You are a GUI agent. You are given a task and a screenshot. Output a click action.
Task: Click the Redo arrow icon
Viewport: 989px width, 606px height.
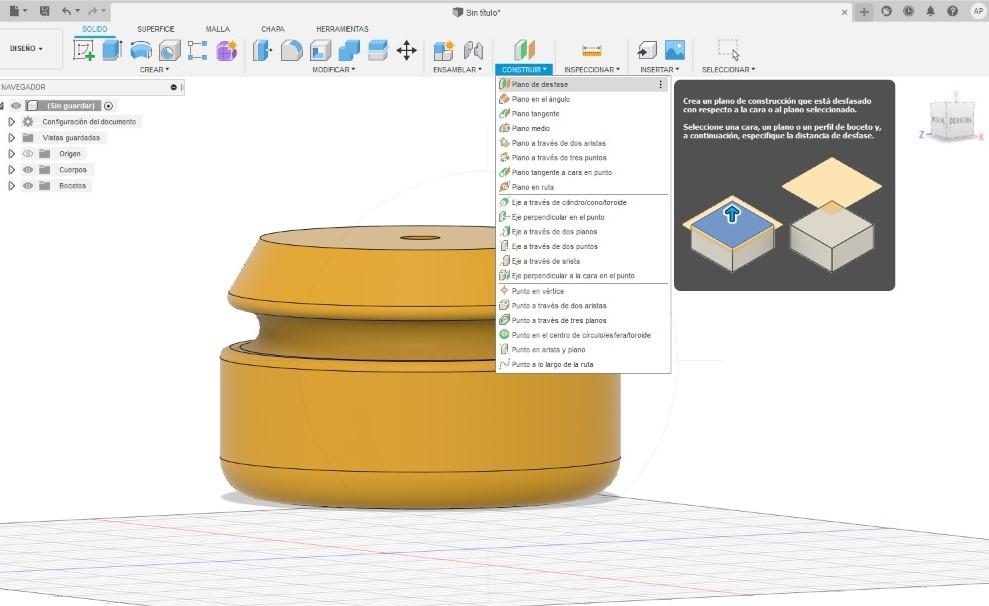pyautogui.click(x=93, y=11)
